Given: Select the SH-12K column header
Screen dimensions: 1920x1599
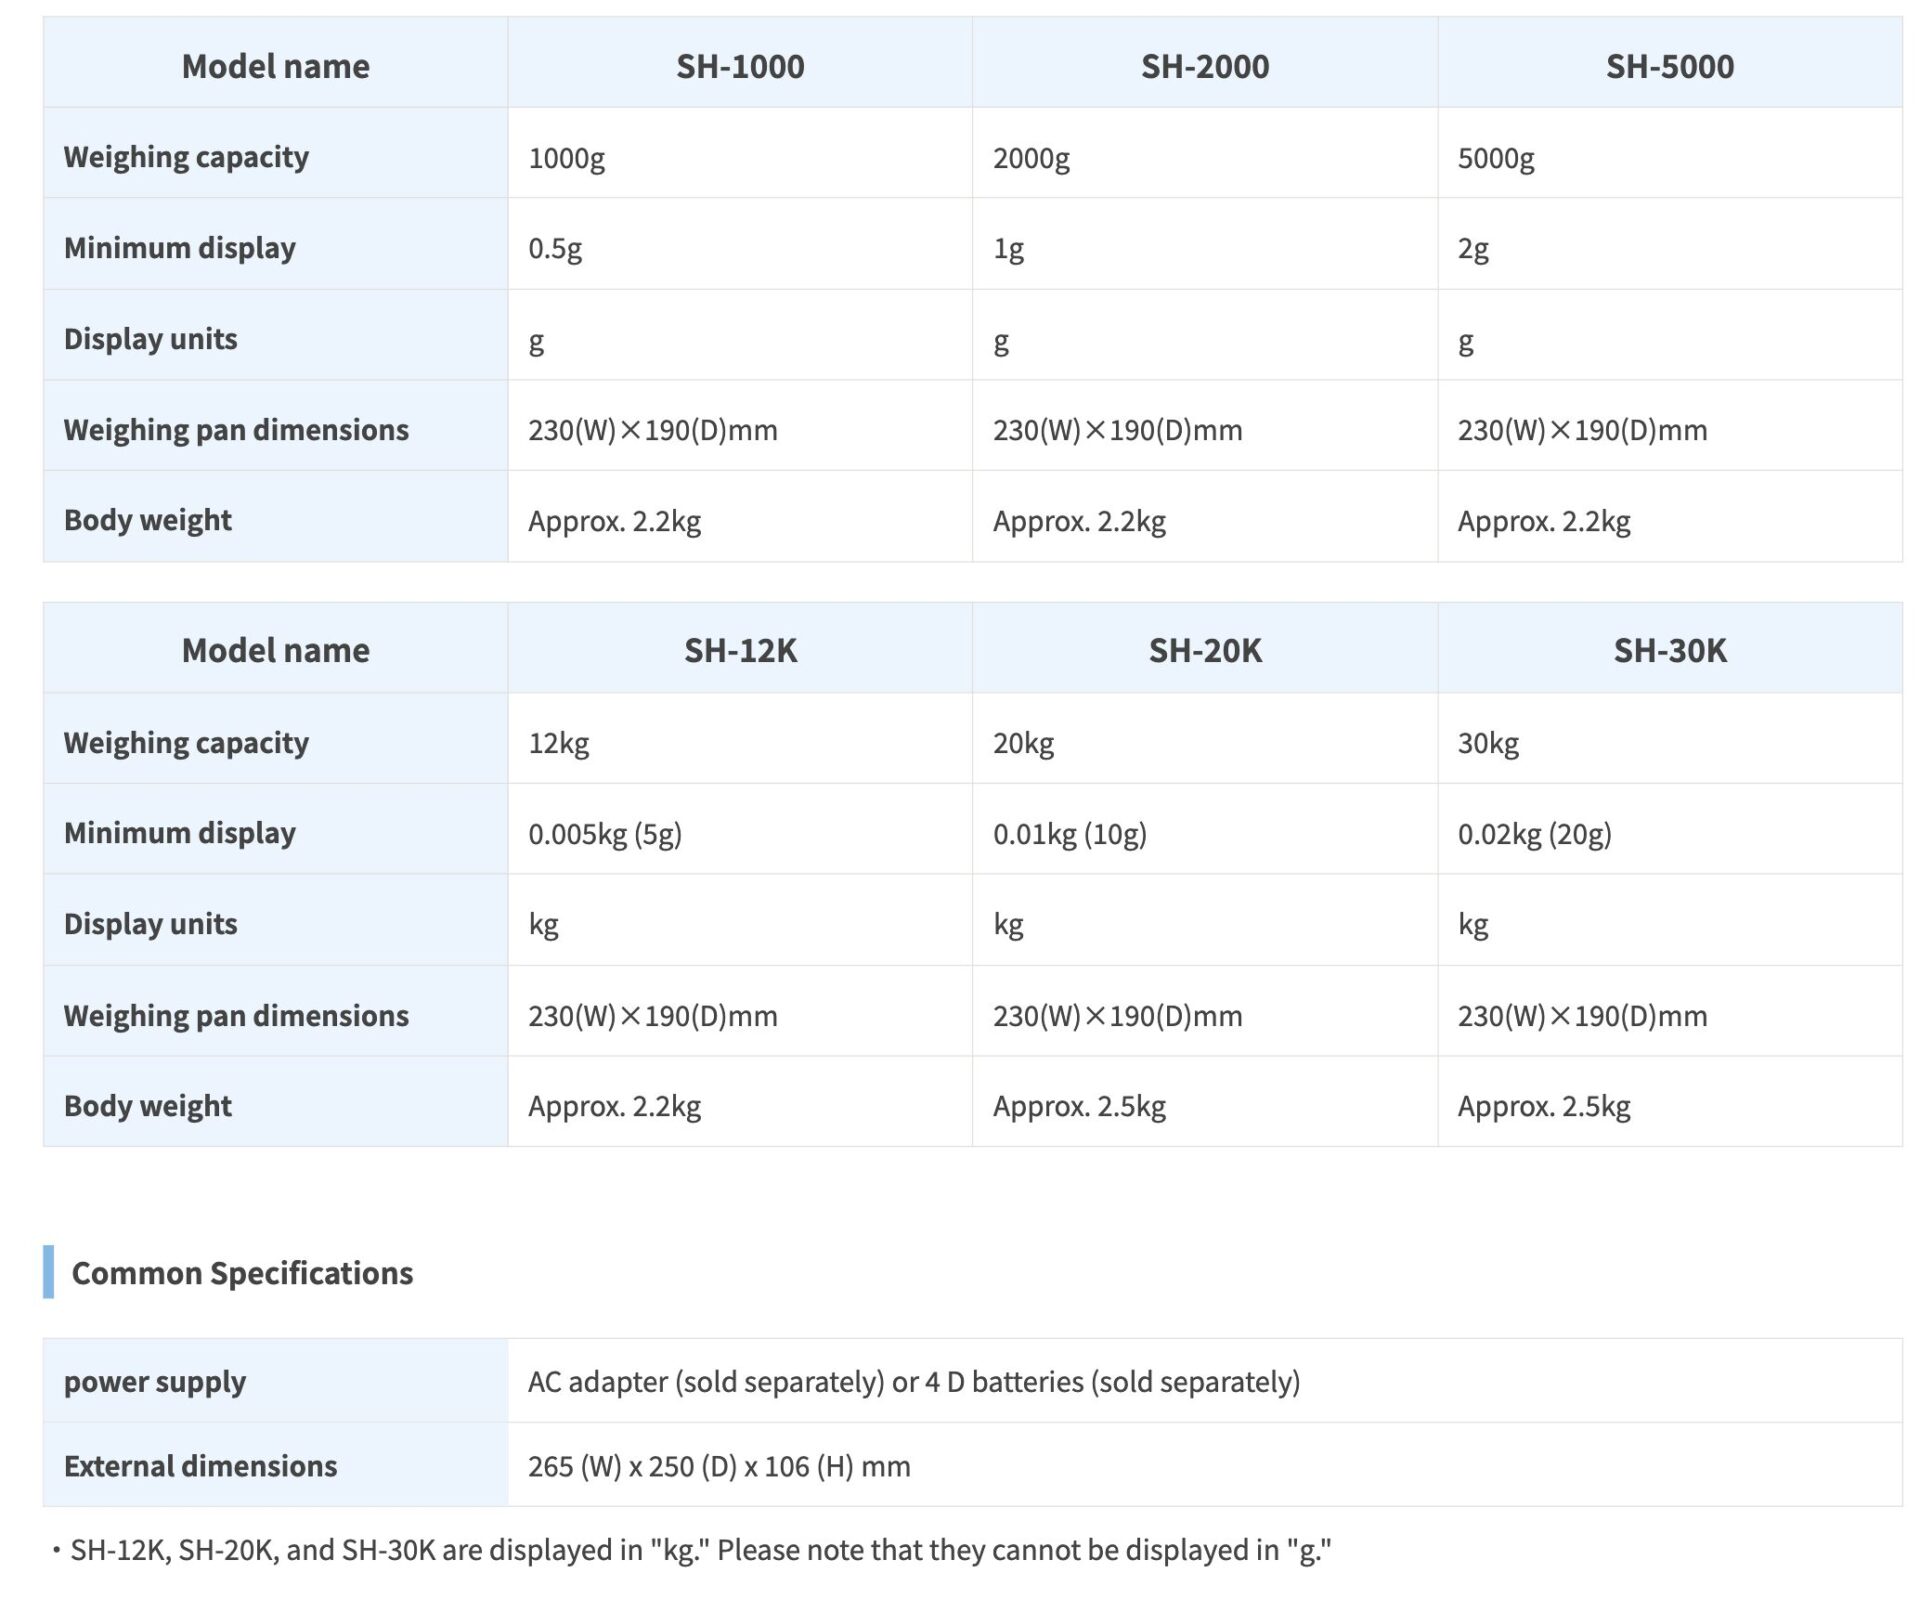Looking at the screenshot, I should pos(740,650).
